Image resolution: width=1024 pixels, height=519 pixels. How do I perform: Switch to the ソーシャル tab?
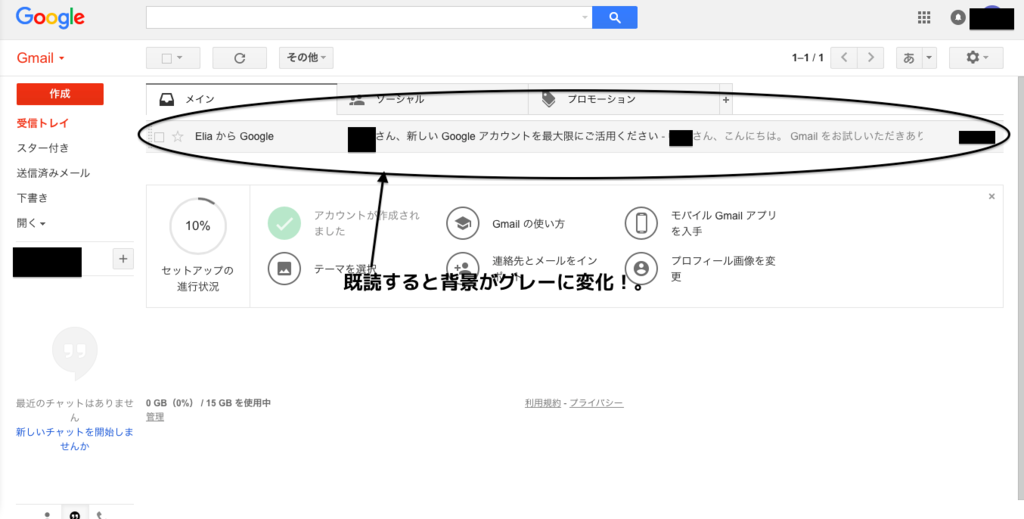[x=432, y=99]
